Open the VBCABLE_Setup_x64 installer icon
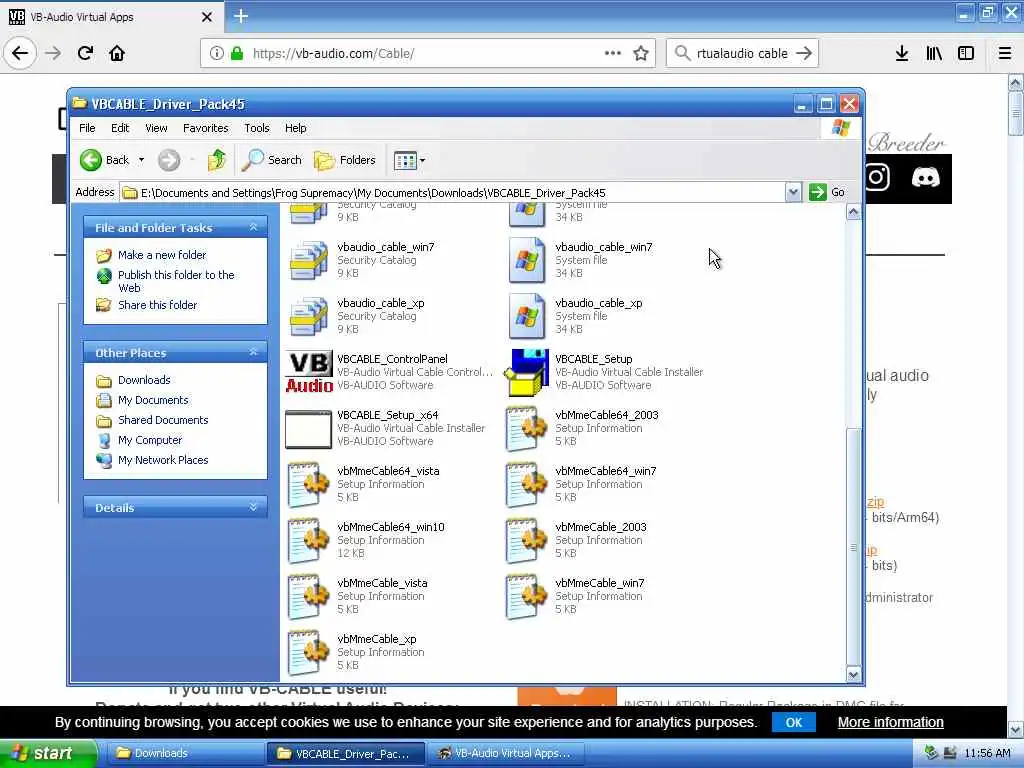 pos(308,429)
